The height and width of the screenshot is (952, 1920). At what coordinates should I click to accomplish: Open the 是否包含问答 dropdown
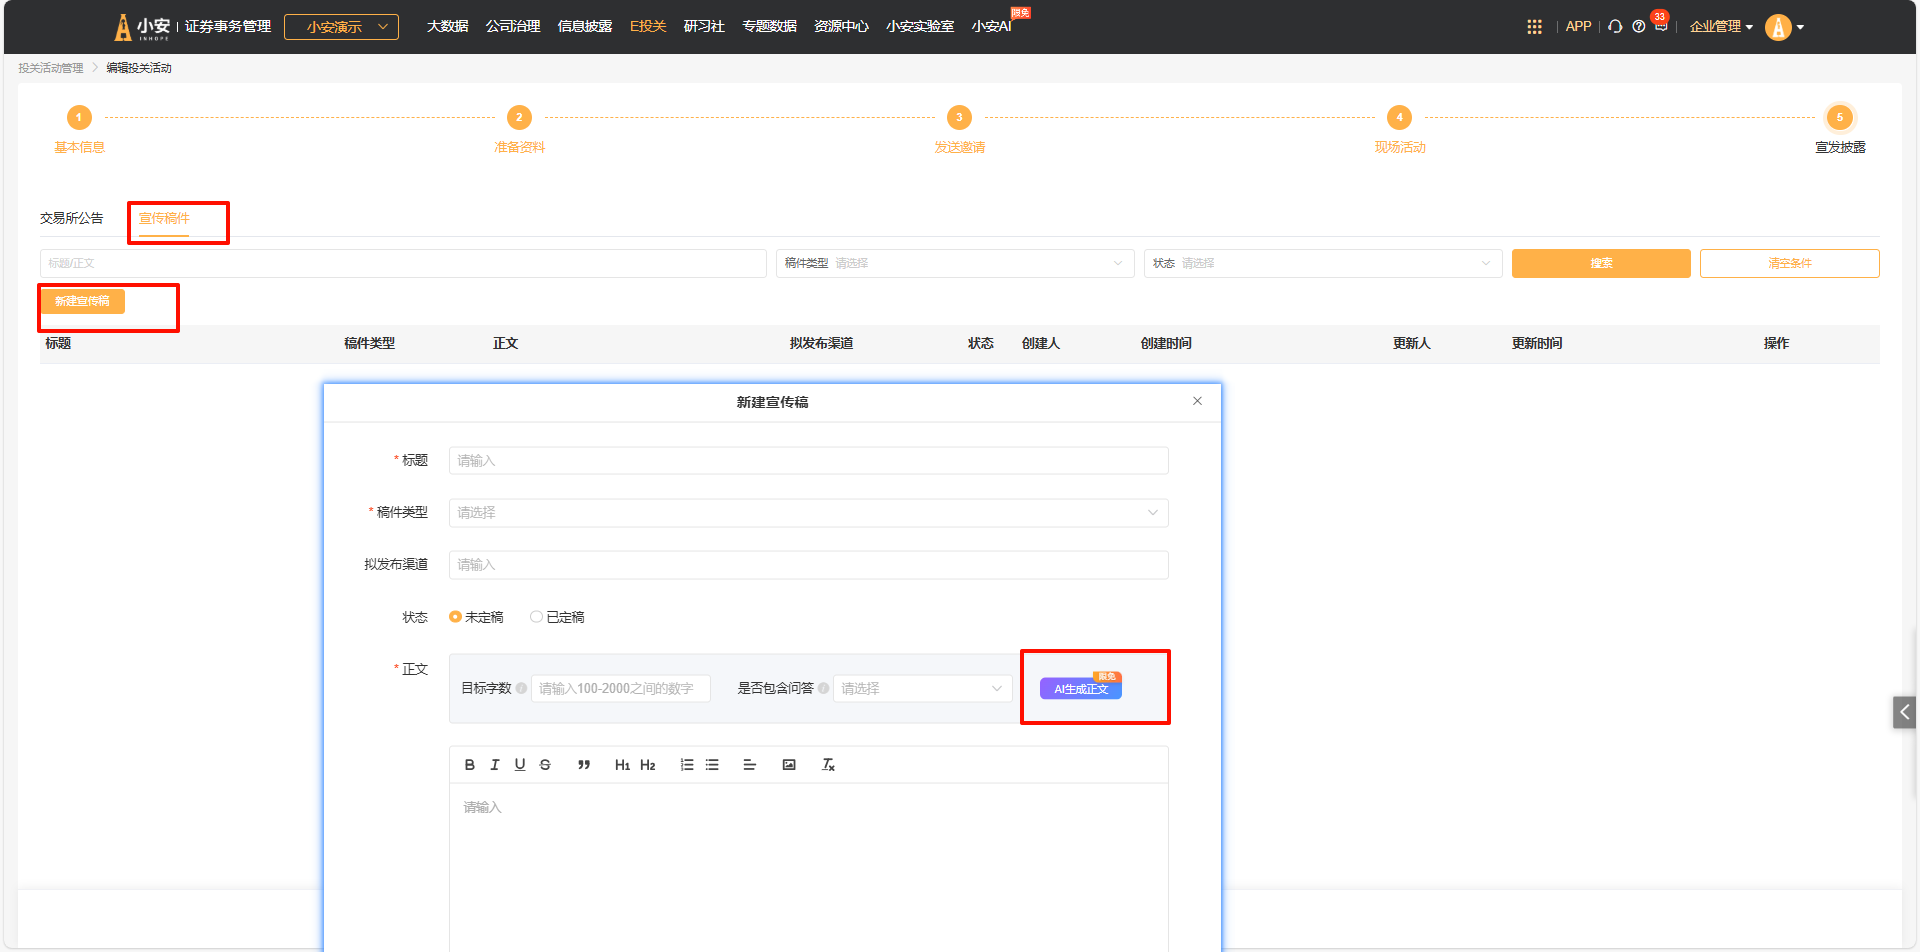pos(921,689)
